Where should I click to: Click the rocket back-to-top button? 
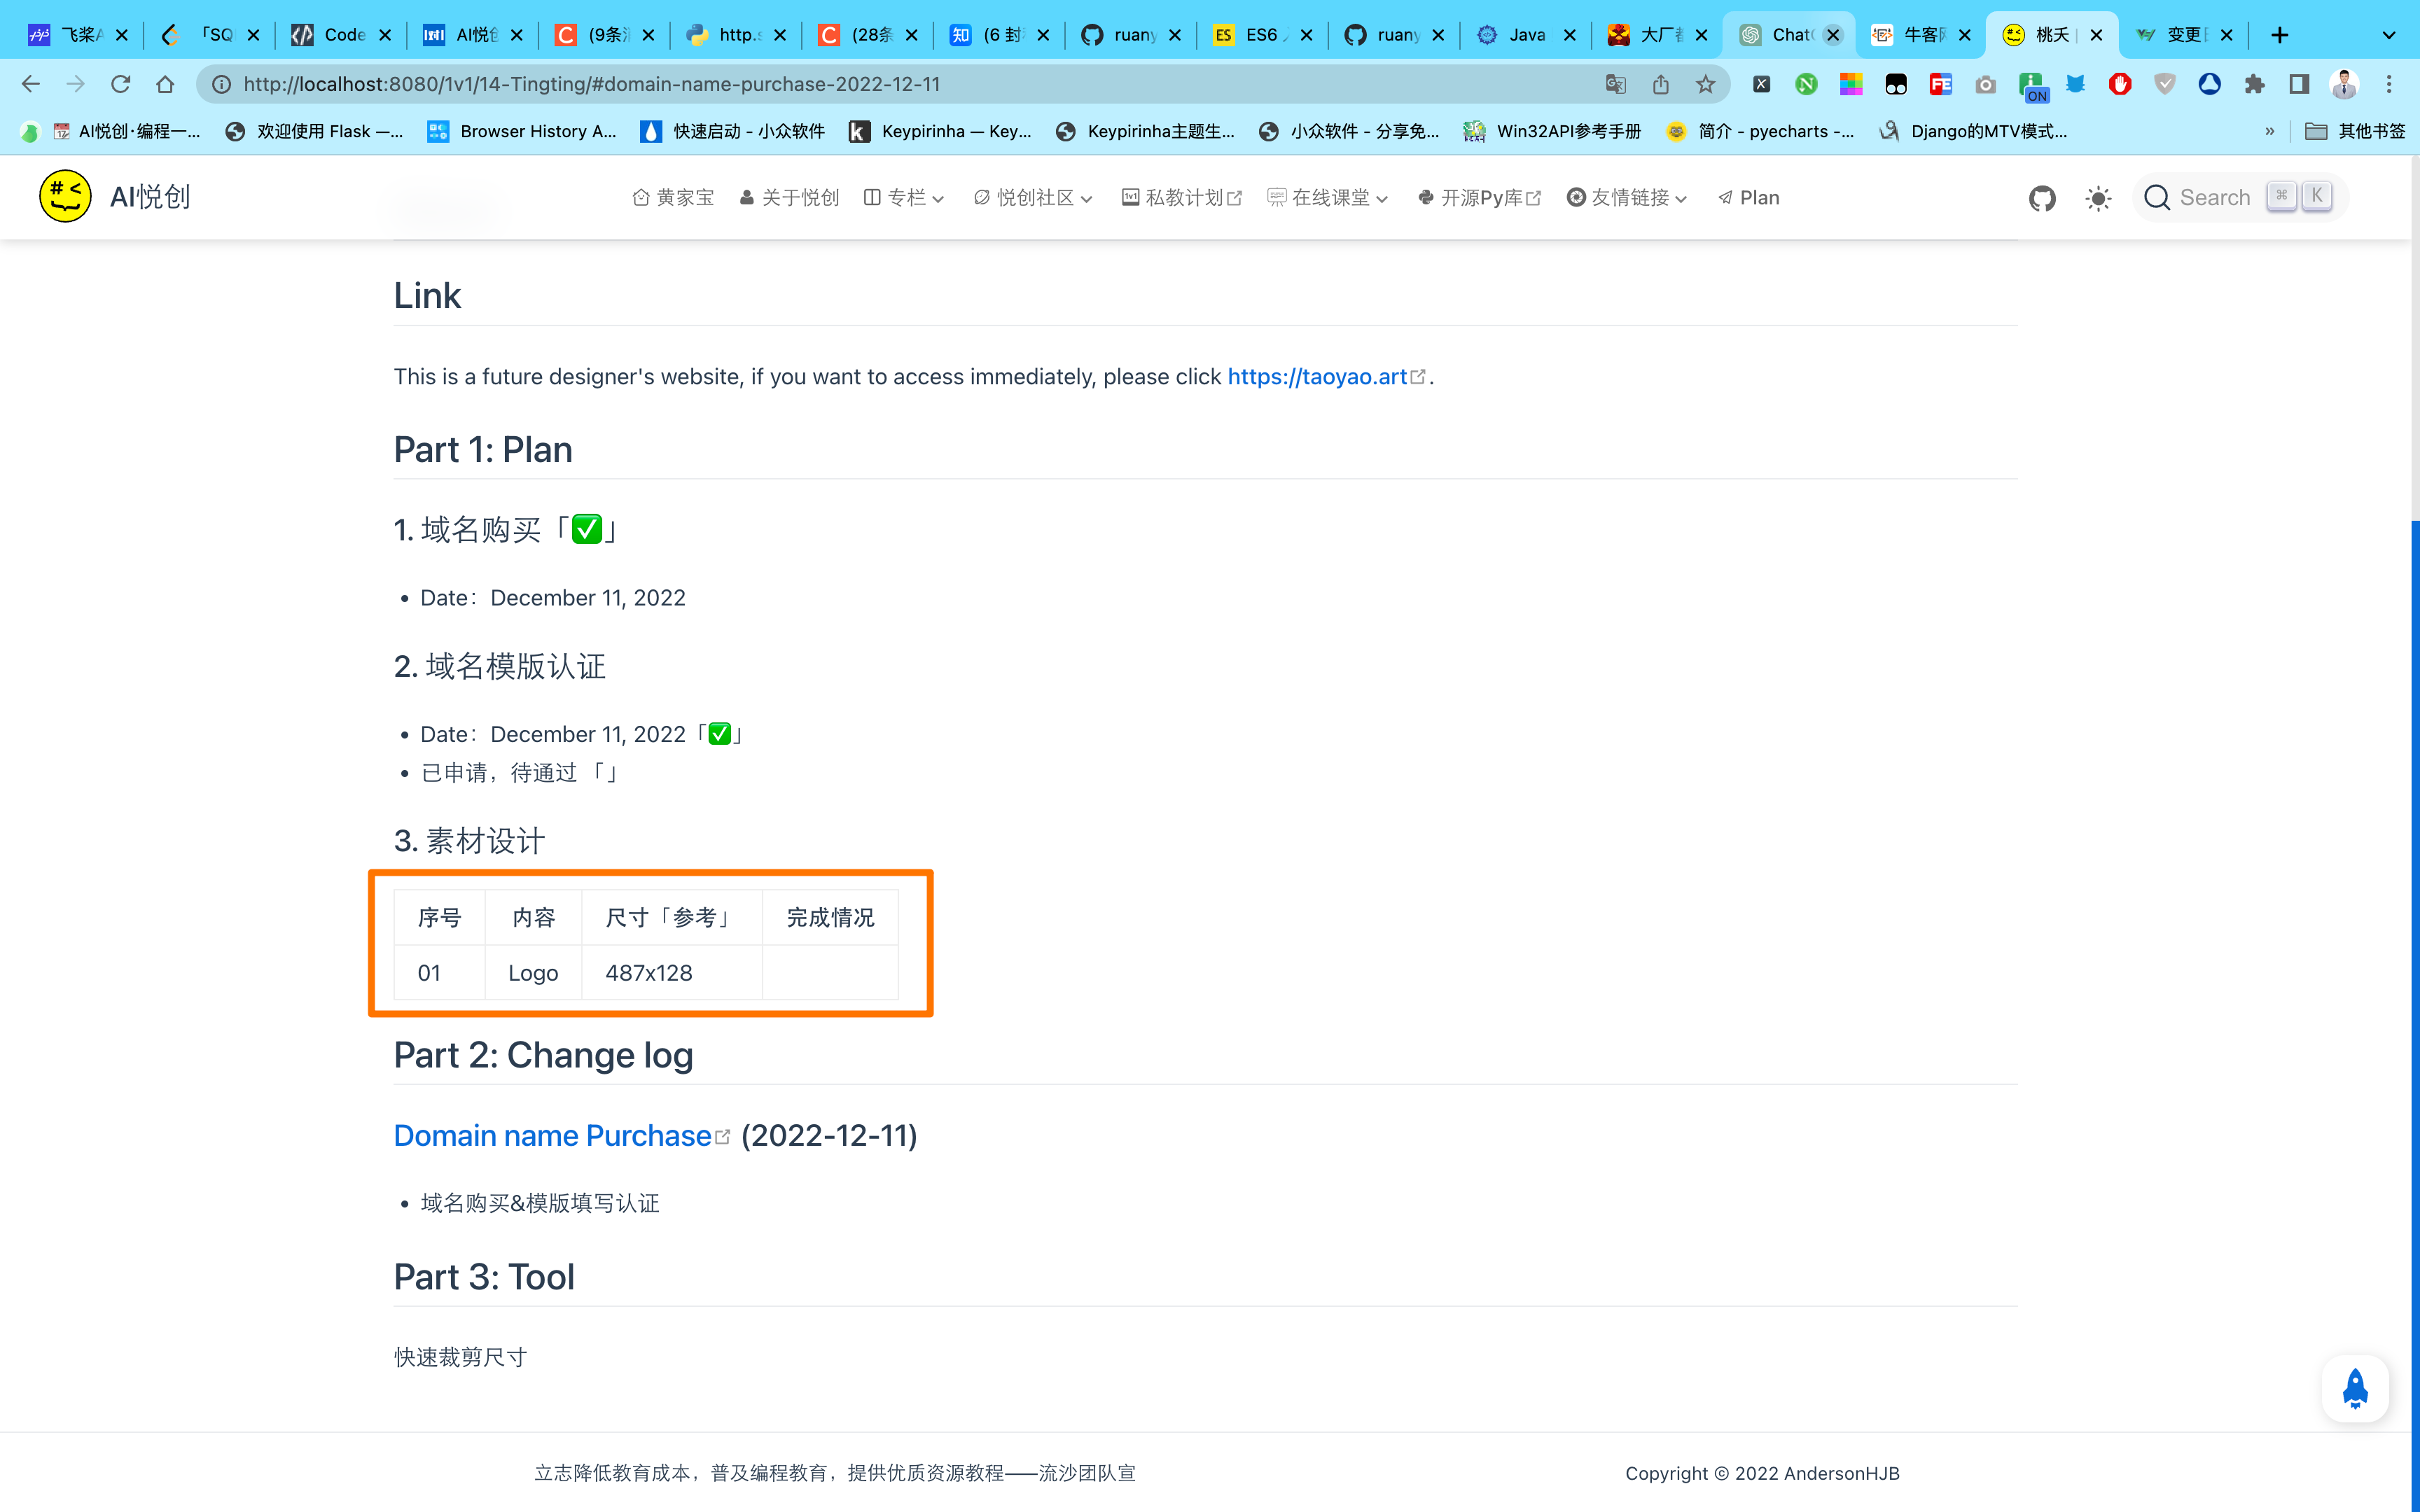2356,1388
